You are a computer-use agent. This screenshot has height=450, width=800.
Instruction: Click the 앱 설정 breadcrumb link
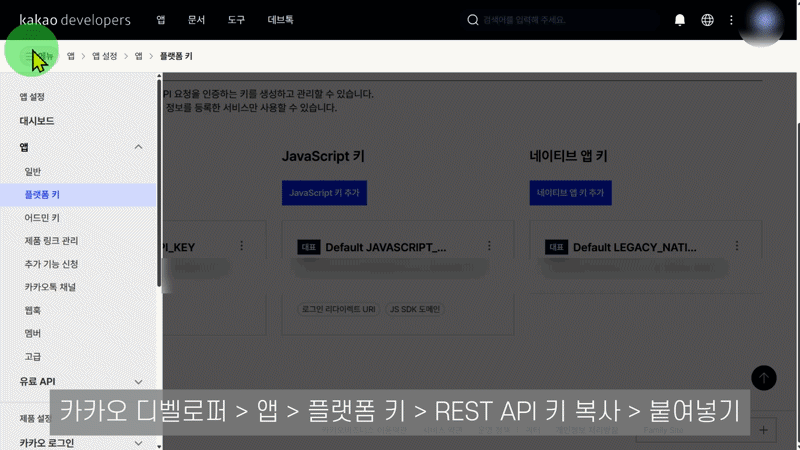point(104,57)
